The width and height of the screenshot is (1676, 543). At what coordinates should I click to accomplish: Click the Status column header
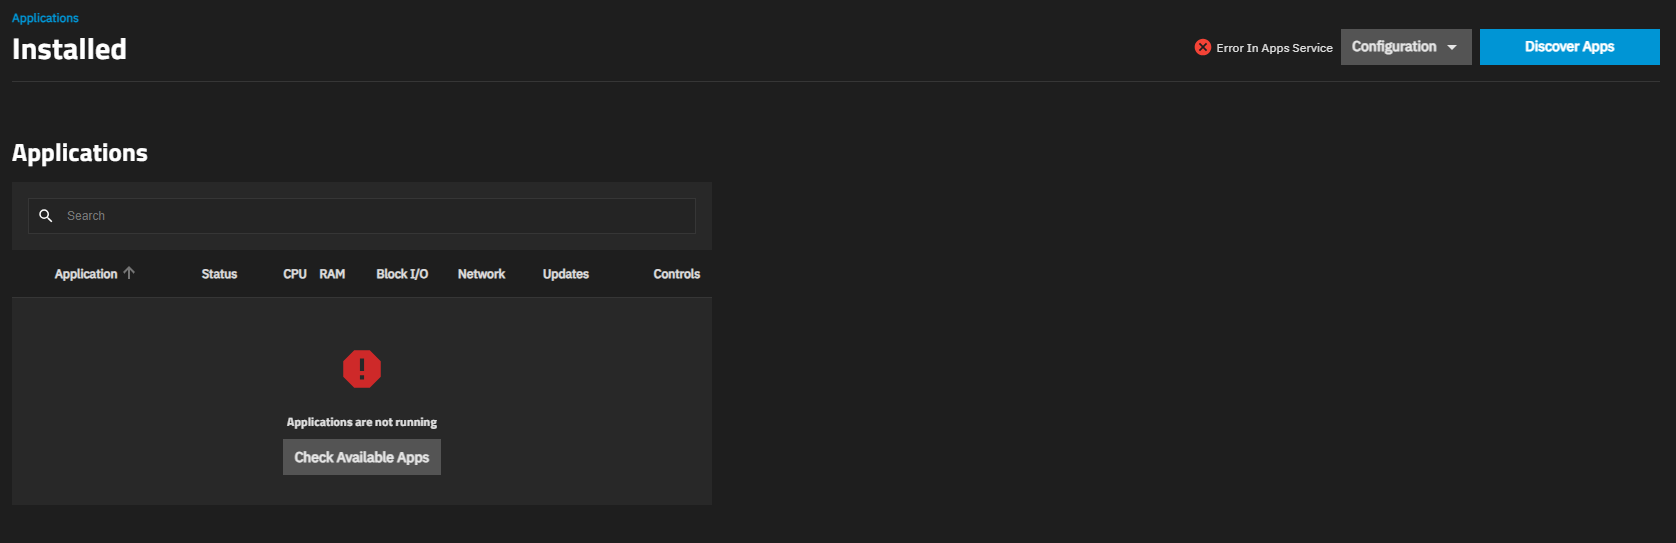219,274
